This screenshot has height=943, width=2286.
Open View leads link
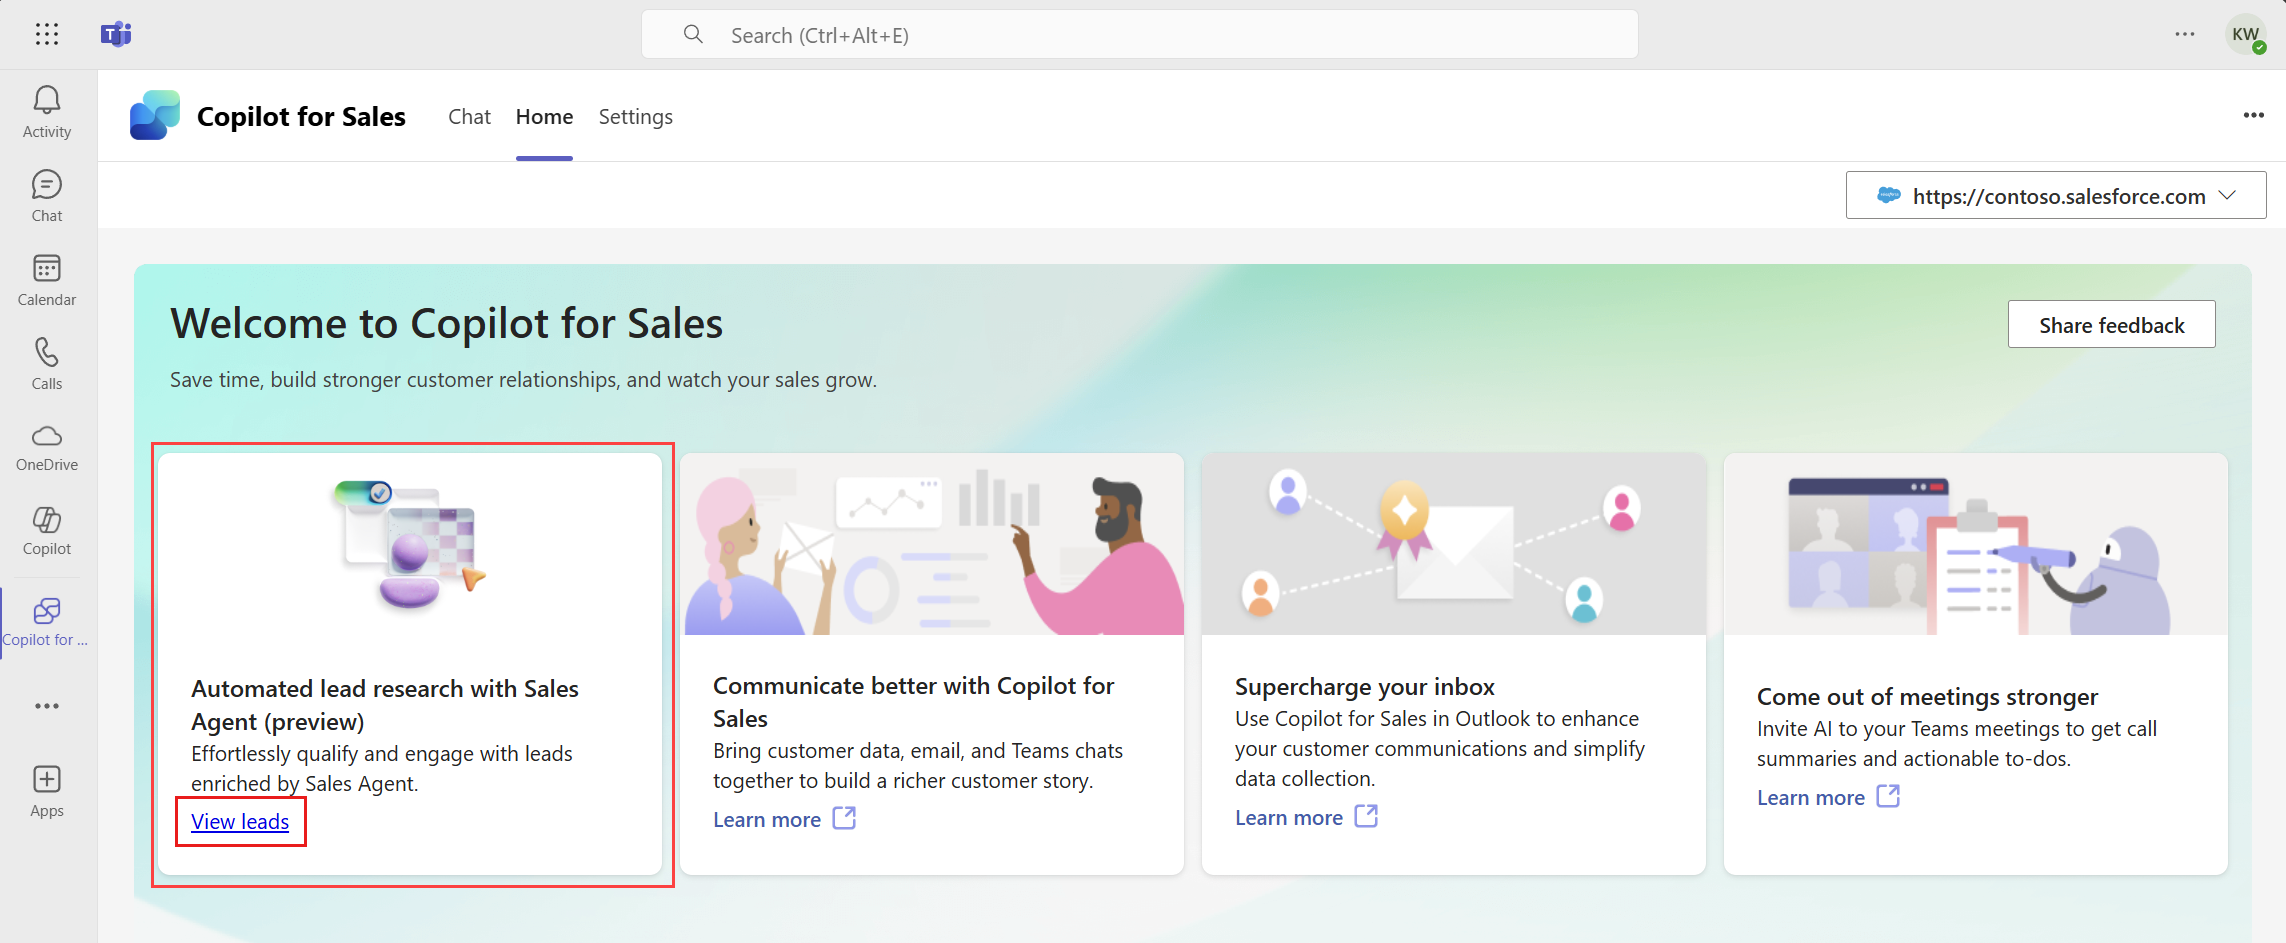coord(240,821)
